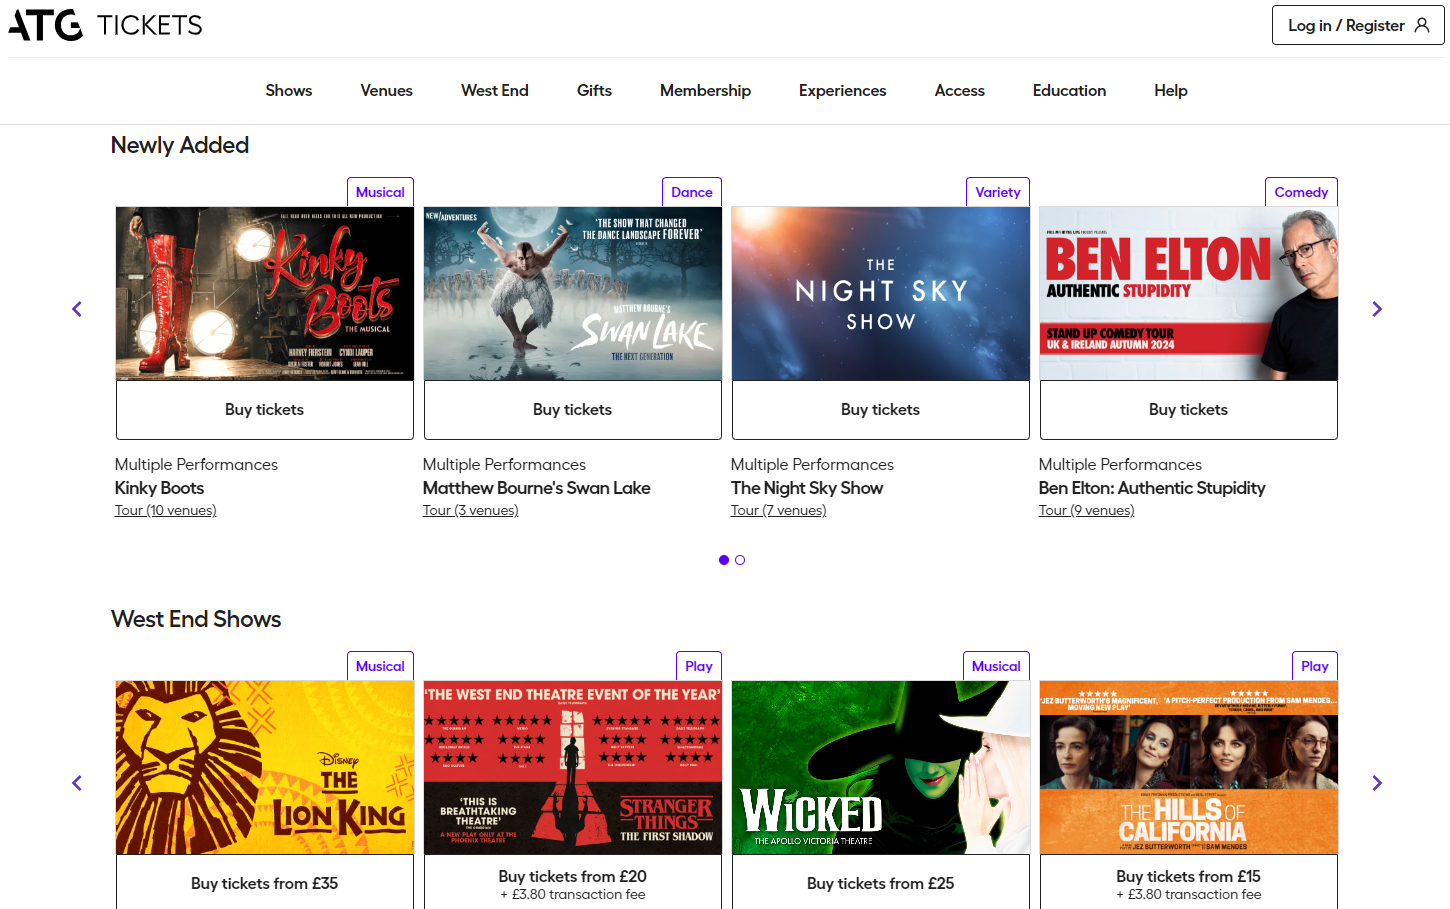Open the Stranger Things poster image
The width and height of the screenshot is (1450, 909).
click(x=573, y=768)
